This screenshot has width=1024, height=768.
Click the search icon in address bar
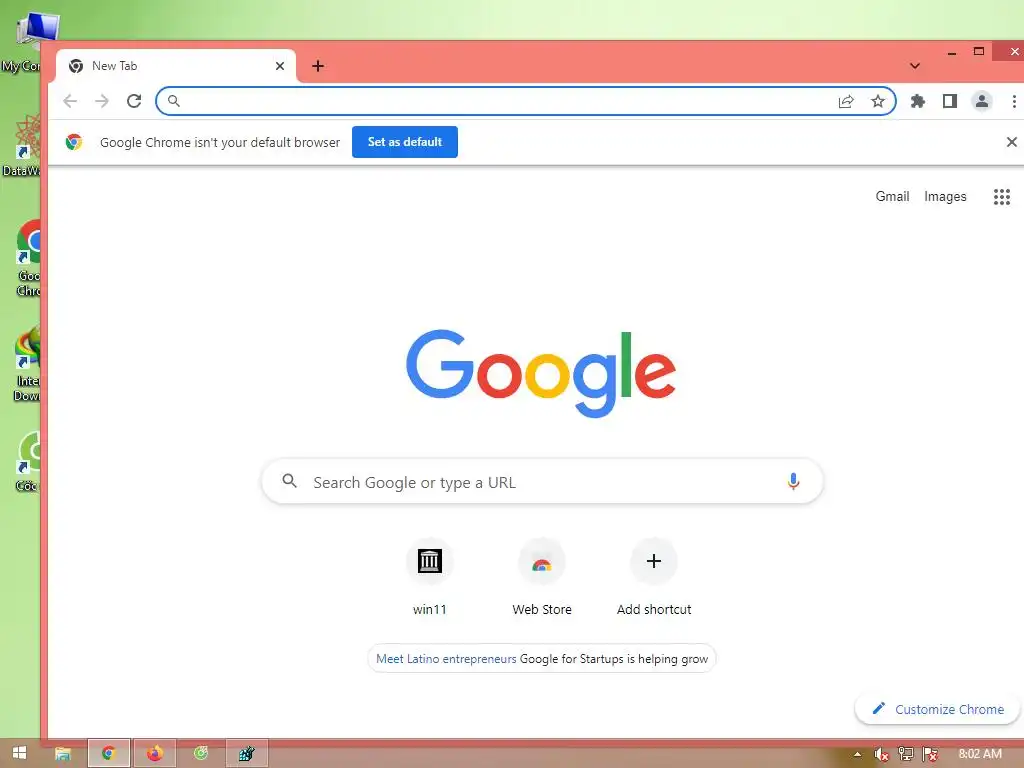click(174, 101)
